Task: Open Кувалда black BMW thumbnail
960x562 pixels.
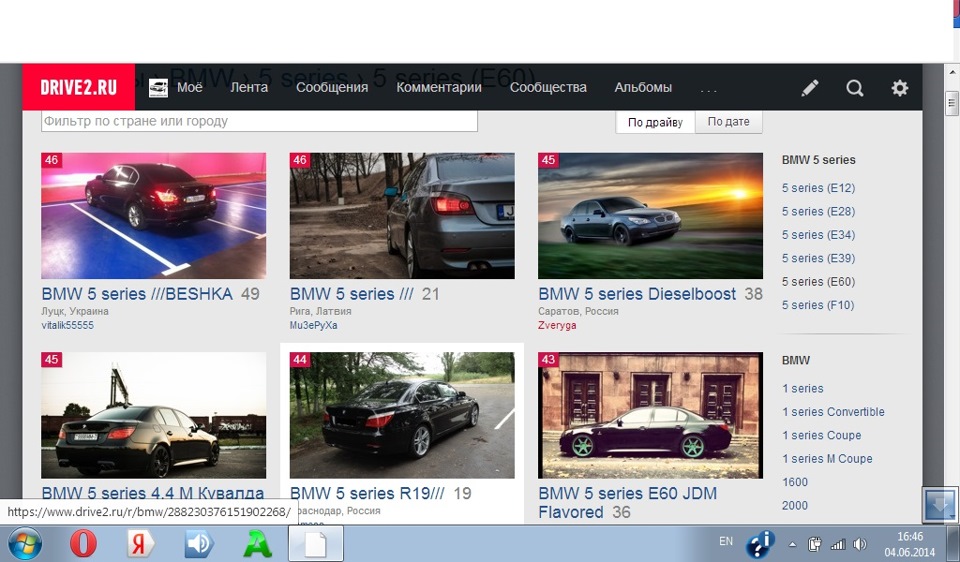Action: tap(154, 415)
